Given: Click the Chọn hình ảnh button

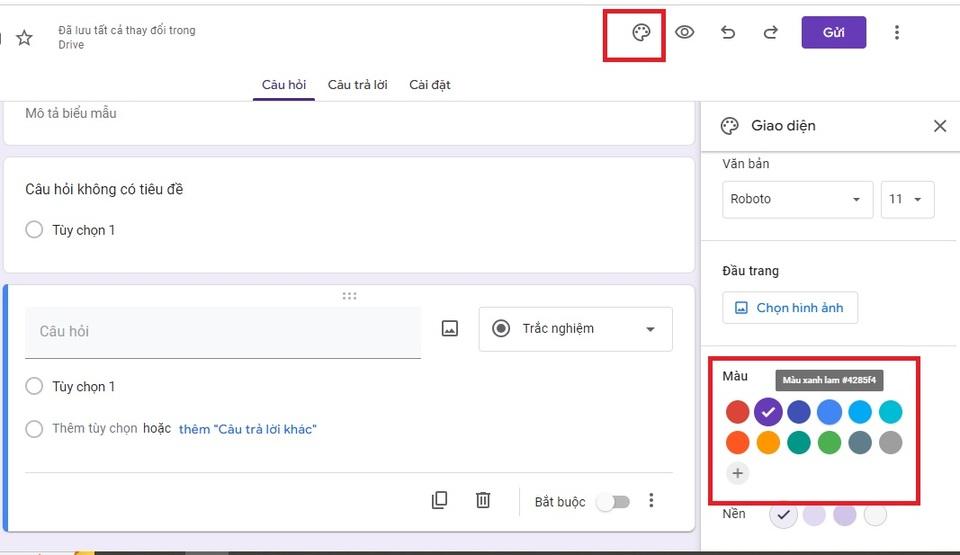Looking at the screenshot, I should (x=789, y=308).
